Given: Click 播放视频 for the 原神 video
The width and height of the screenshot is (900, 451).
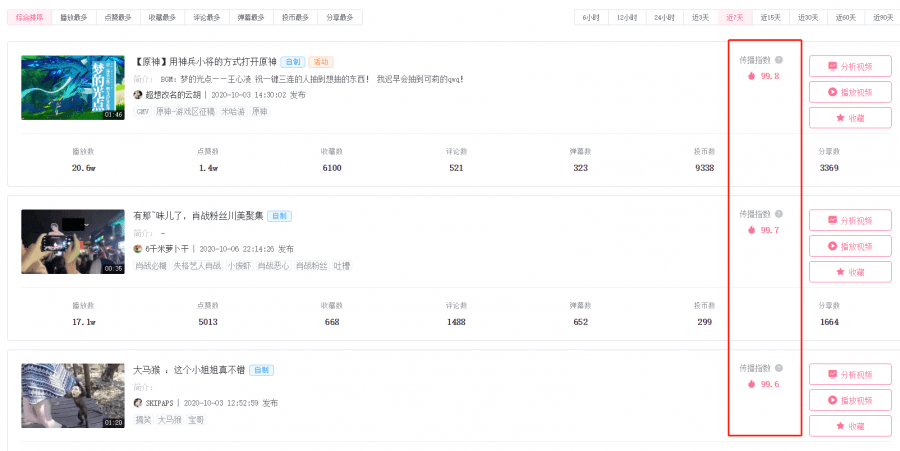Looking at the screenshot, I should click(x=851, y=92).
